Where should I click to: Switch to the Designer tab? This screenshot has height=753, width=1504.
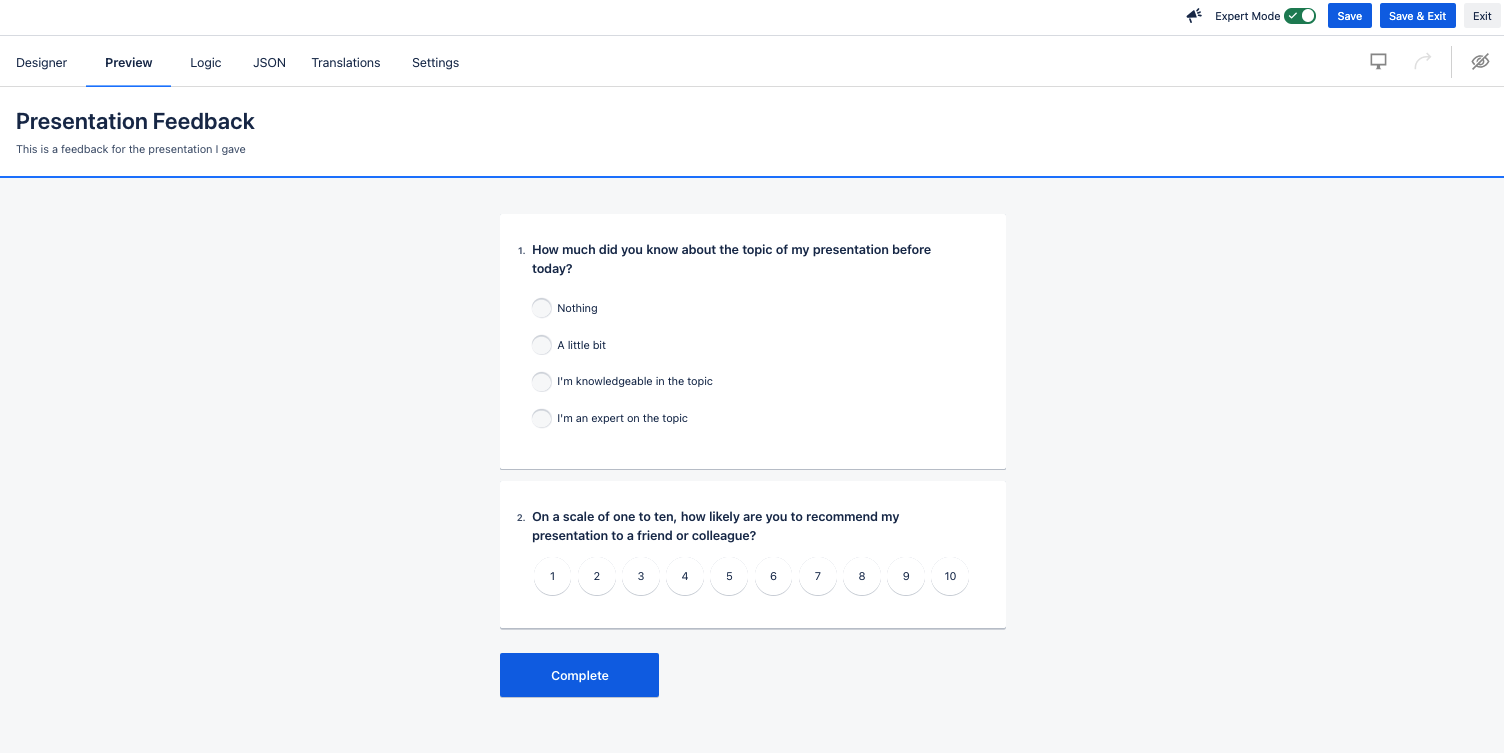click(42, 62)
